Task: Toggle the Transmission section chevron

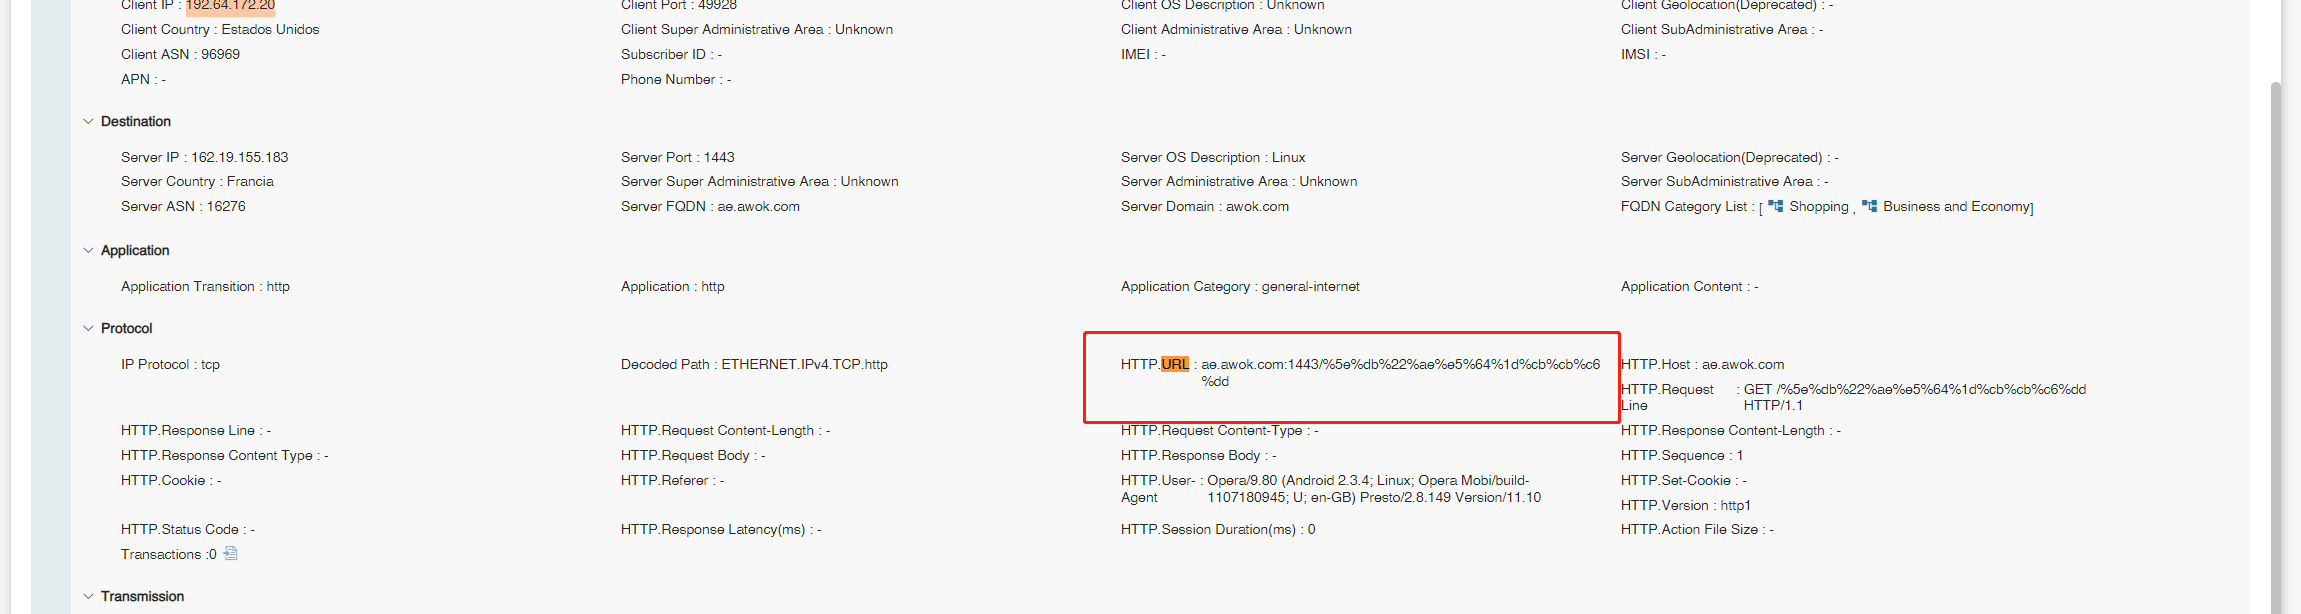Action: pyautogui.click(x=88, y=596)
